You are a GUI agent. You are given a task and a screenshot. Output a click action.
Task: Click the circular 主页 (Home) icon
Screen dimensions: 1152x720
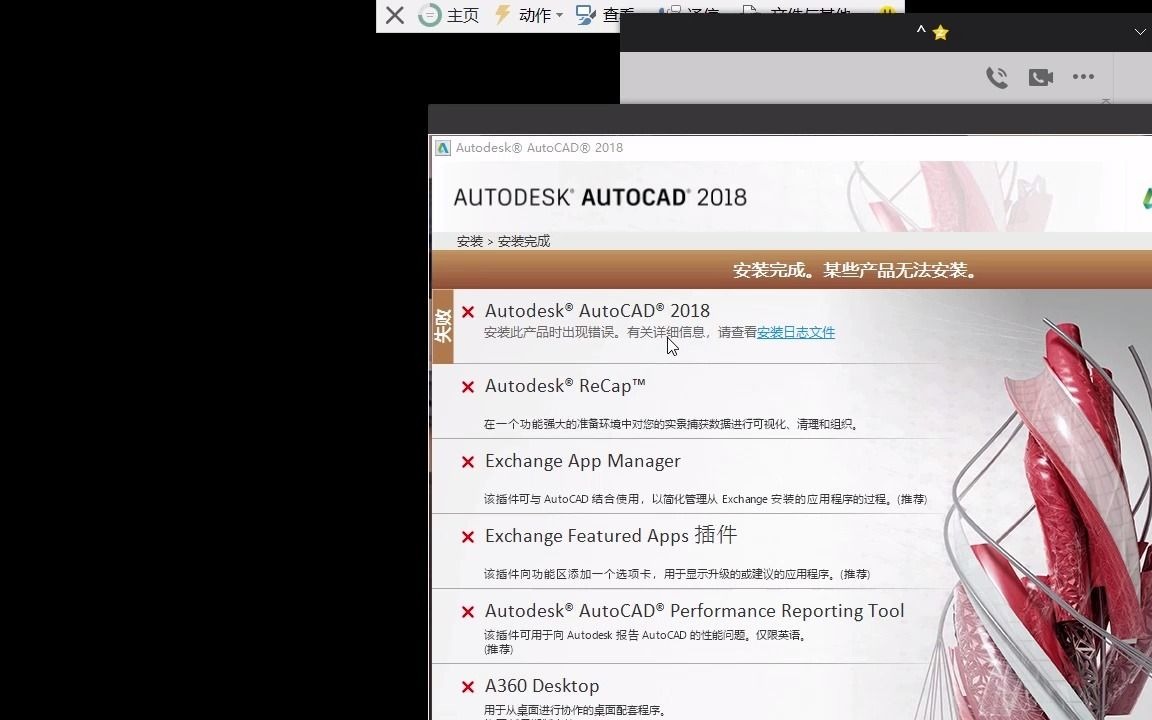(x=428, y=15)
